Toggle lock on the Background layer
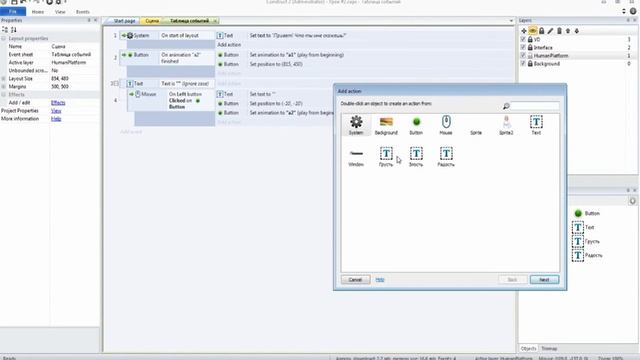 point(530,64)
